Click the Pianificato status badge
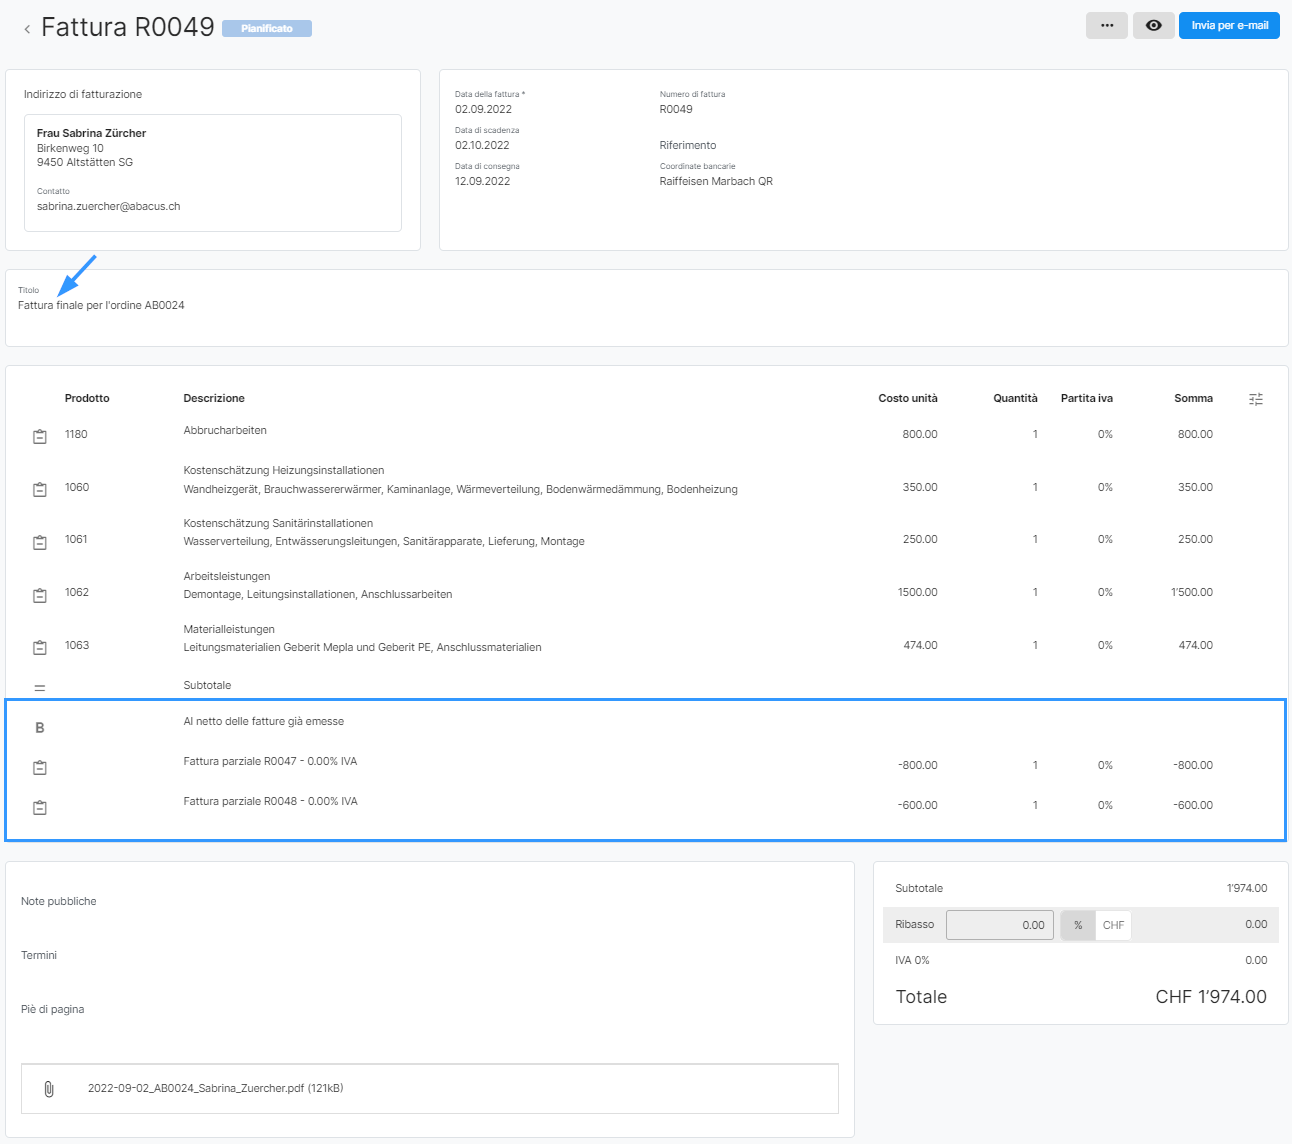 point(267,29)
